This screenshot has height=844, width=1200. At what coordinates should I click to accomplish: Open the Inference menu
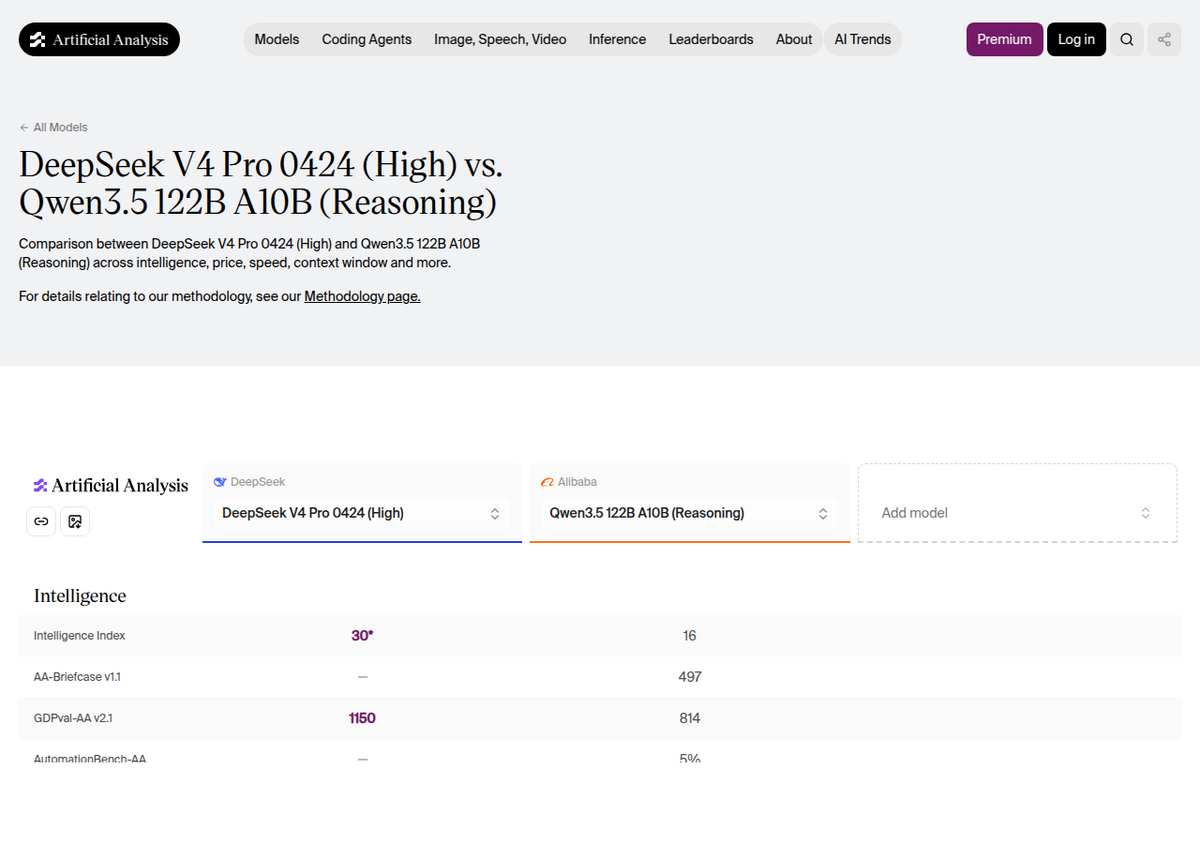(617, 39)
